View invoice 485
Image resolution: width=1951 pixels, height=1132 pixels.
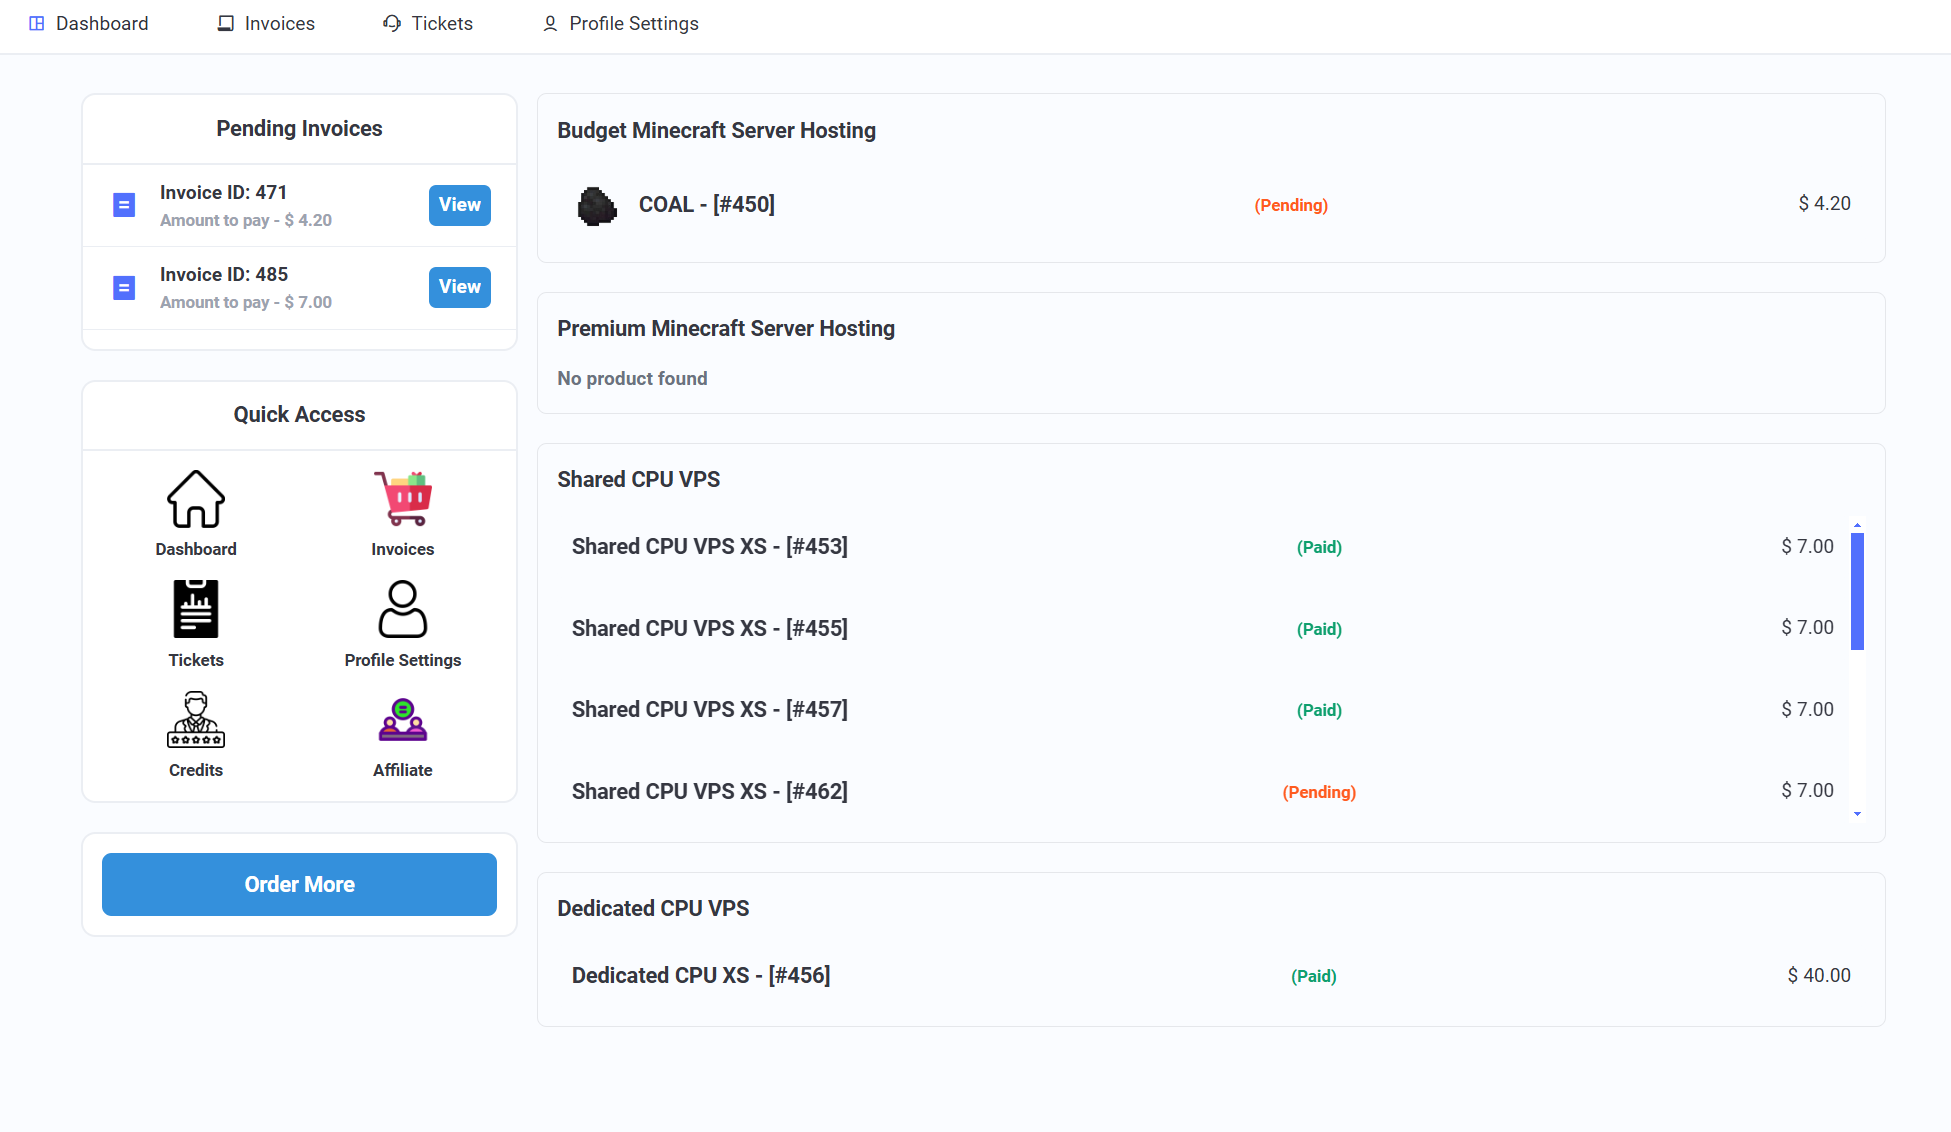[x=460, y=287]
